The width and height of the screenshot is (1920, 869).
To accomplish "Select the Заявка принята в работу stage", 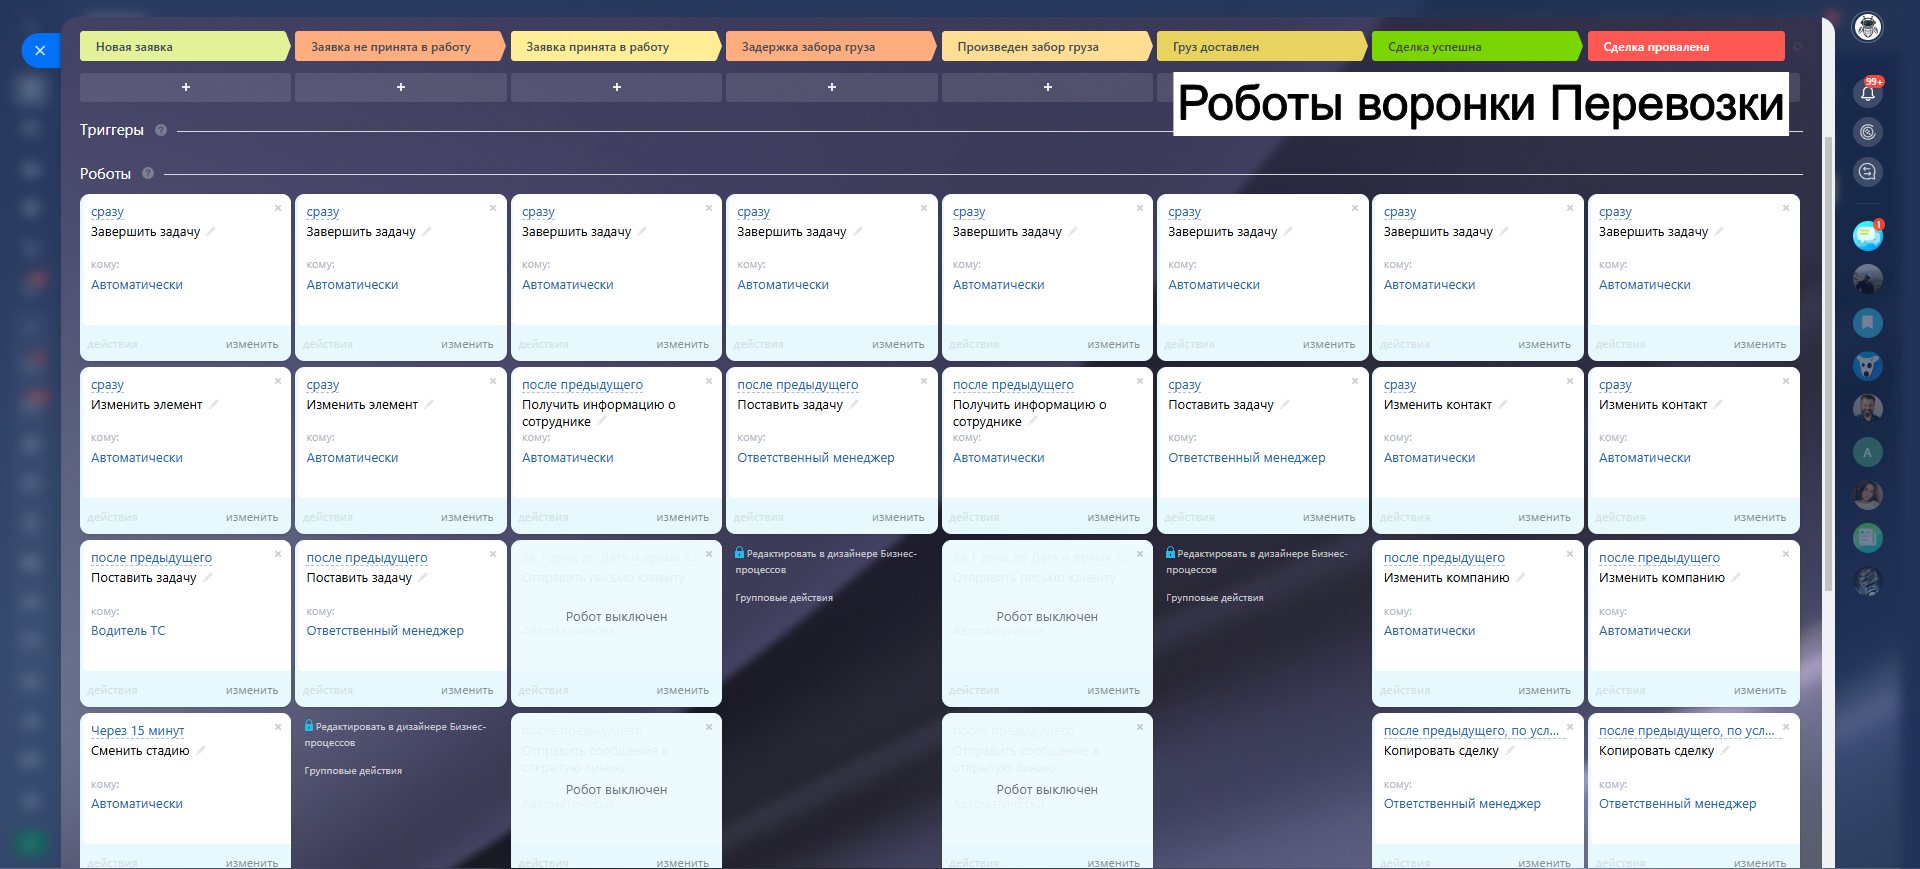I will [616, 46].
